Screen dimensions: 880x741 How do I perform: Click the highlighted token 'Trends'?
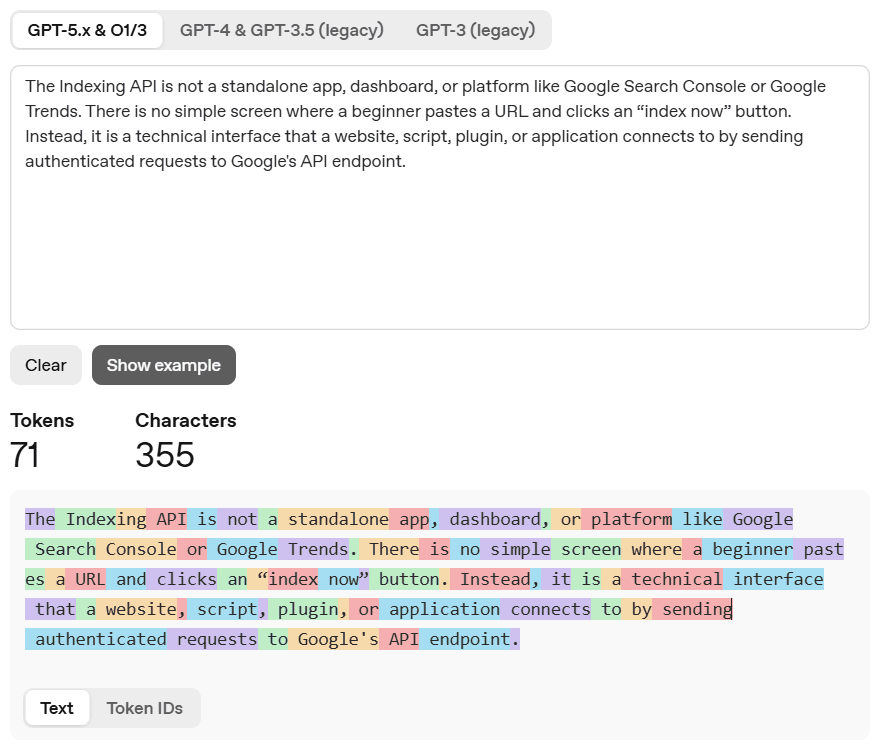pos(313,549)
